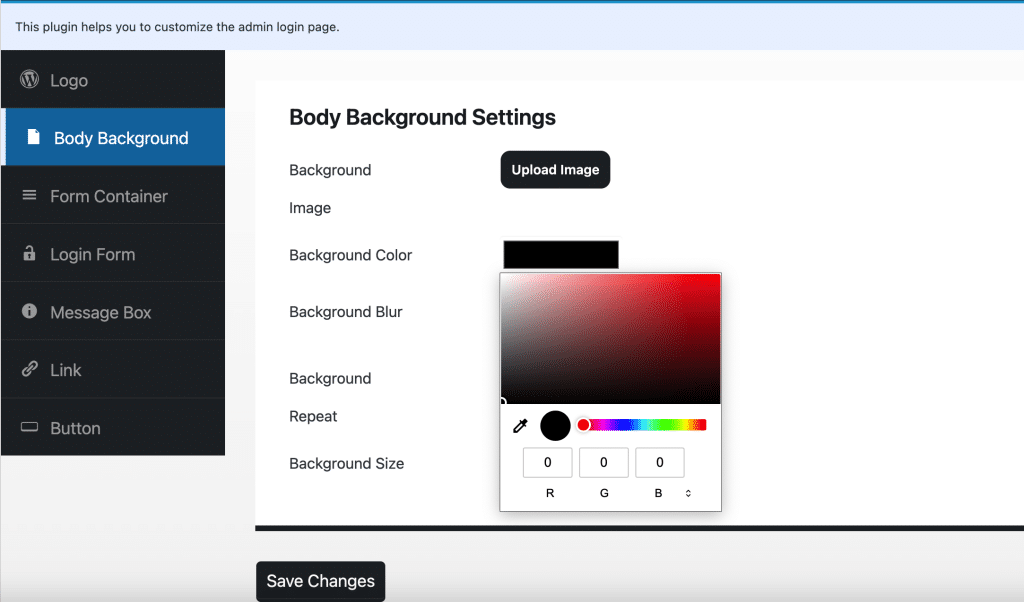
Task: Click the rainbow hue slider bar
Action: tap(645, 425)
